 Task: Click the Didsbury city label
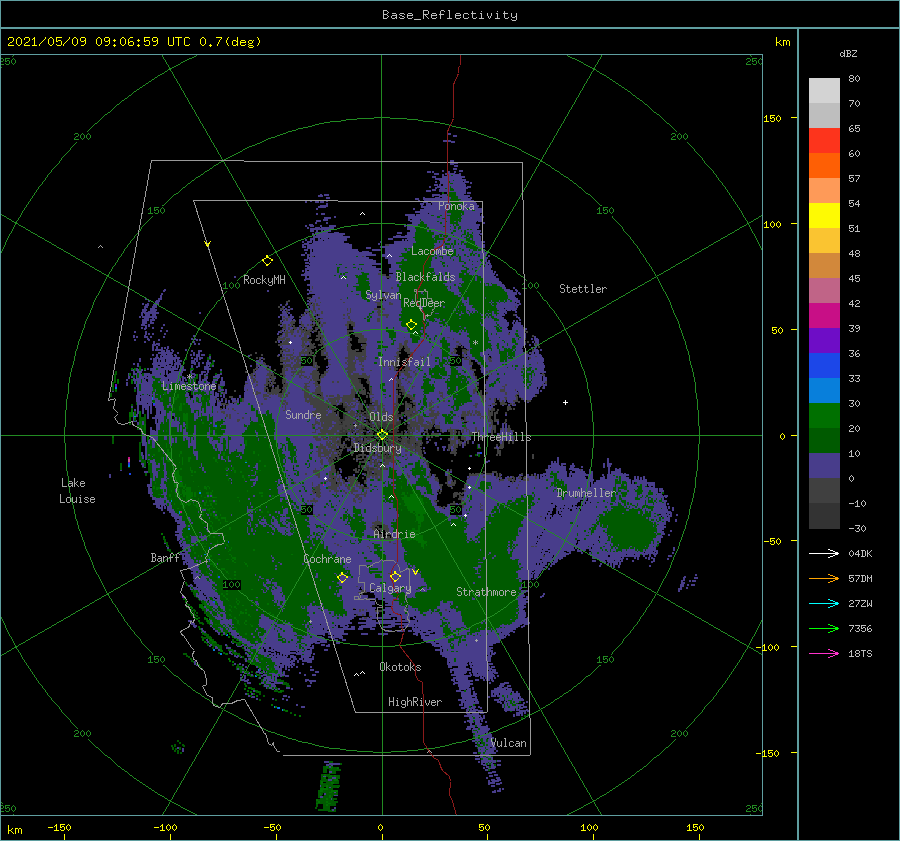click(x=377, y=448)
